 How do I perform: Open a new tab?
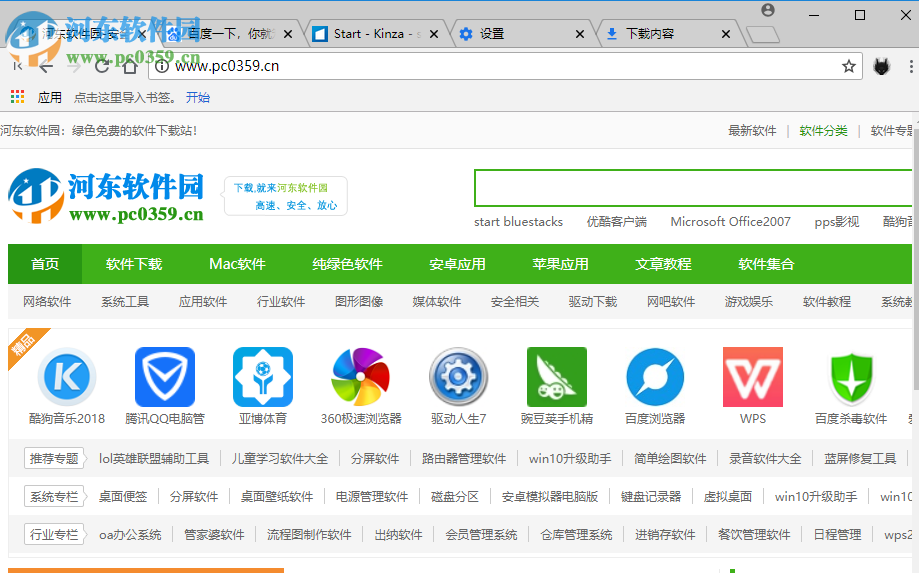[763, 35]
